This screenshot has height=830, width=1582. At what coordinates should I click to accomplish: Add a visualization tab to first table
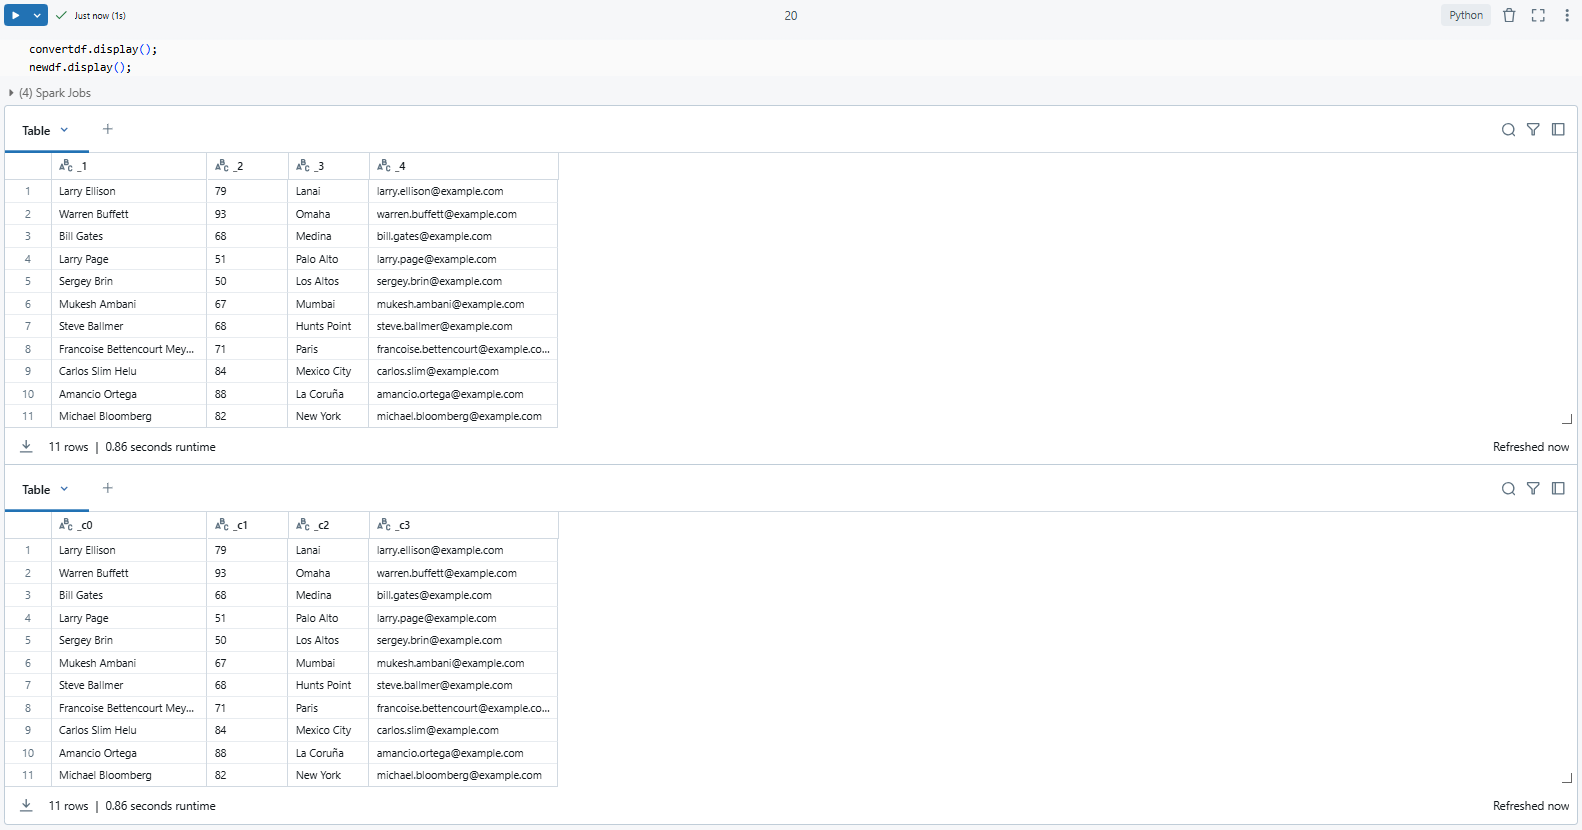(108, 129)
